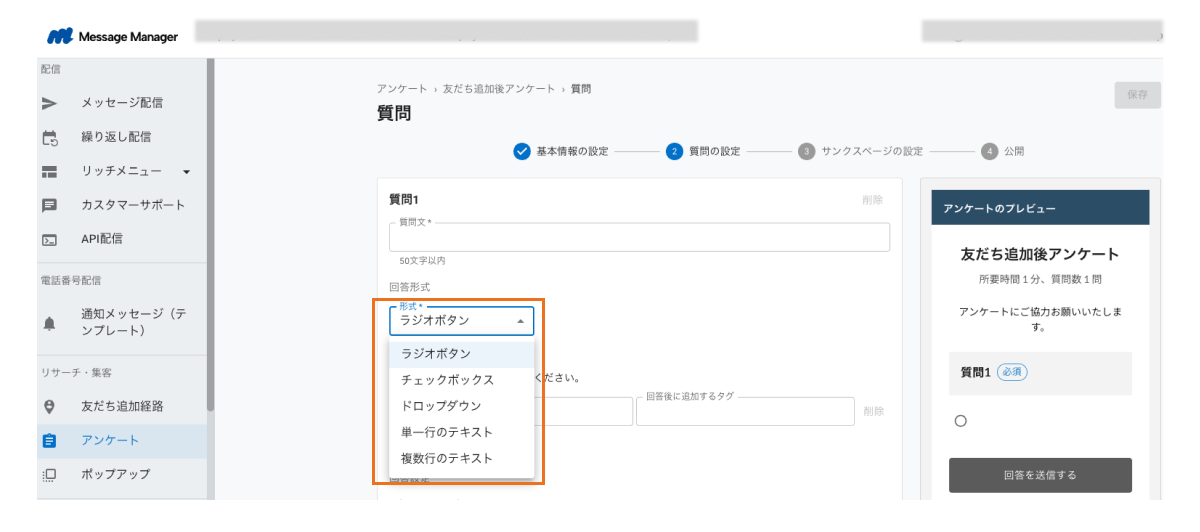Click the sidebar scrollbar

coord(210,235)
